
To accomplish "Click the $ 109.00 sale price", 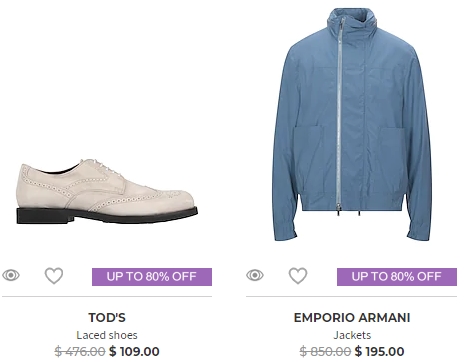I will coord(134,351).
